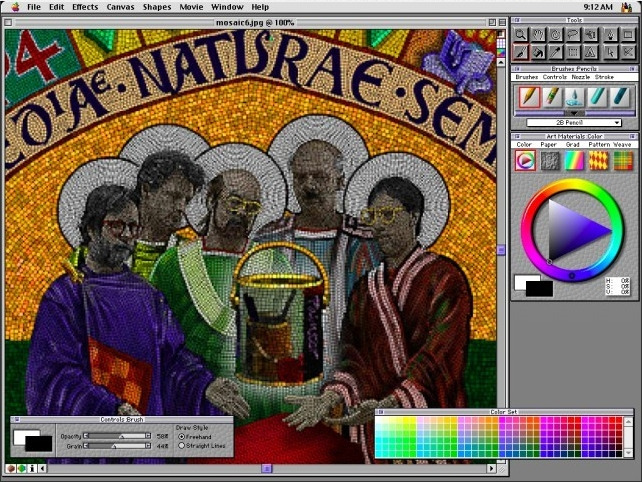Select the Paint Bucket tool
642x482 pixels.
click(x=538, y=52)
